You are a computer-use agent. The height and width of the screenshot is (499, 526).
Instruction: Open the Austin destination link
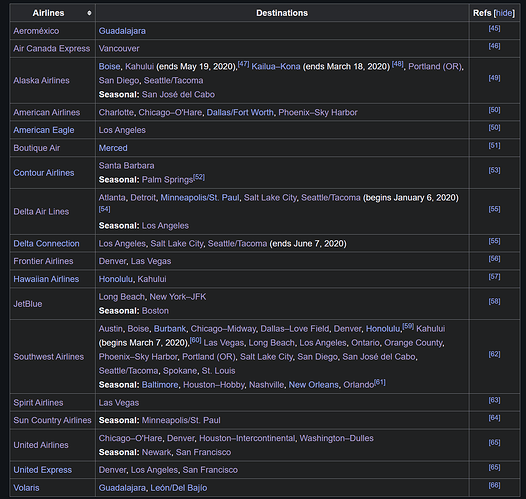(x=111, y=329)
